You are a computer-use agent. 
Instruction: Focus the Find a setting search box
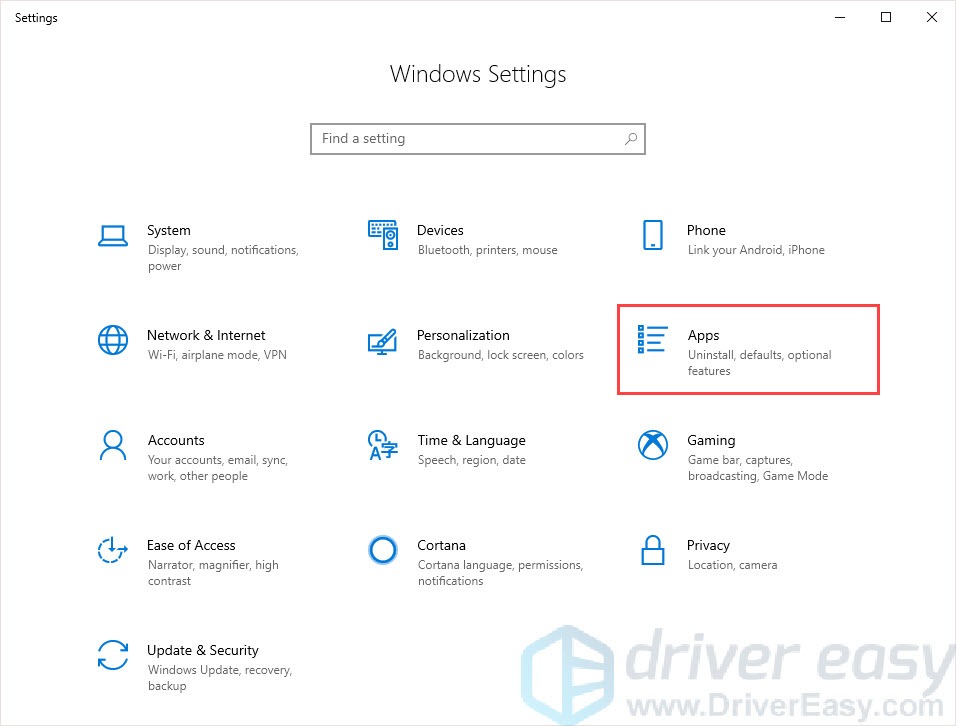(477, 139)
